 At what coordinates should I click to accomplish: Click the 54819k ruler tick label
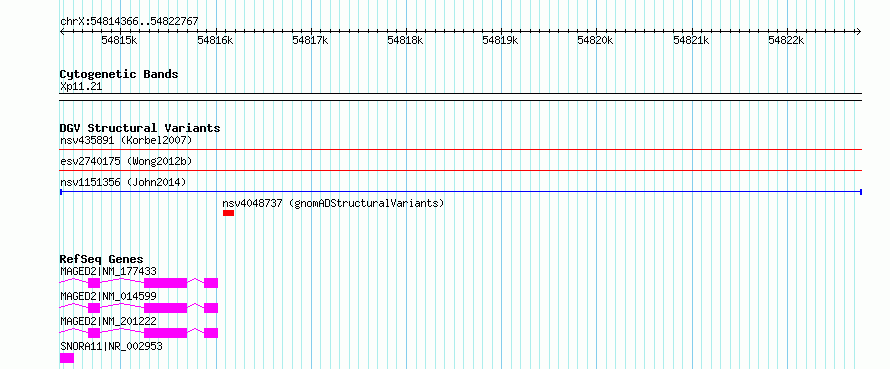[500, 40]
